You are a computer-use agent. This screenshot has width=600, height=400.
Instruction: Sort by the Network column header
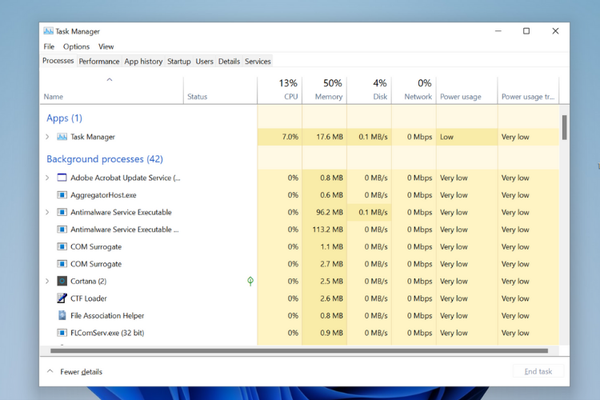[x=414, y=90]
